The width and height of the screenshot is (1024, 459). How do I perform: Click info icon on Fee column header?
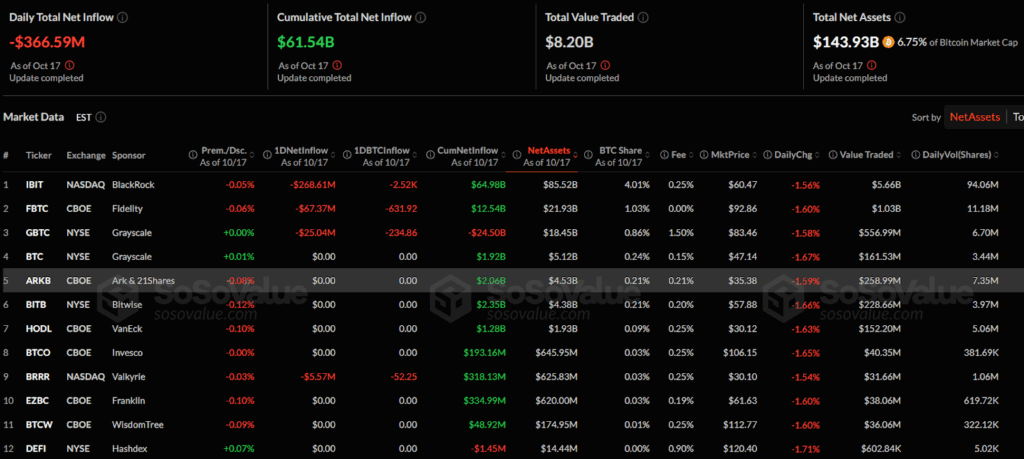click(665, 155)
